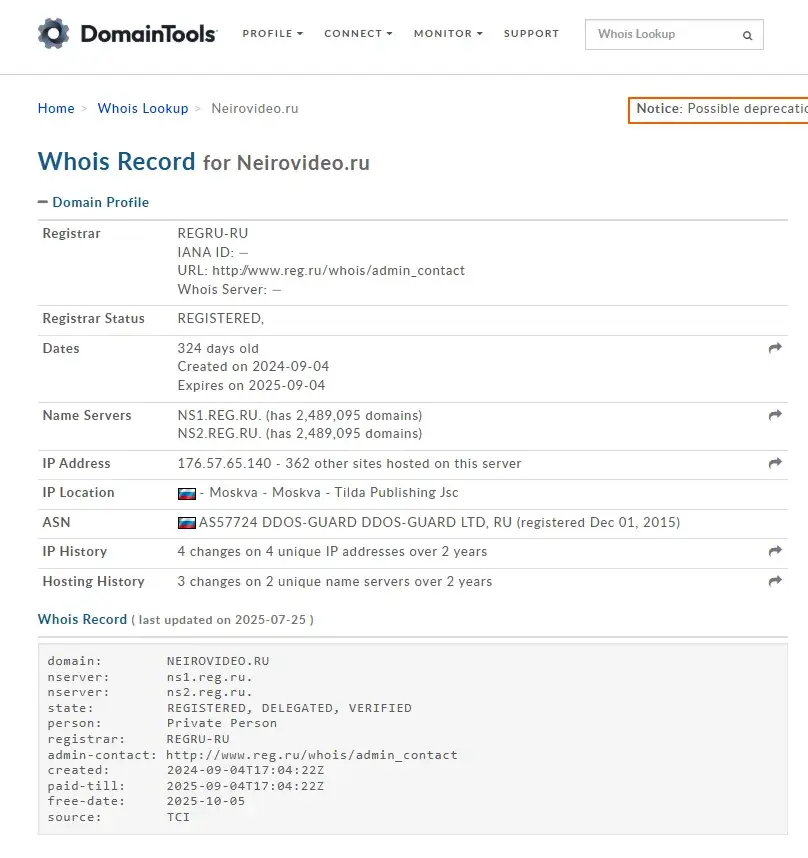Click the share arrow in IP History row

(775, 551)
